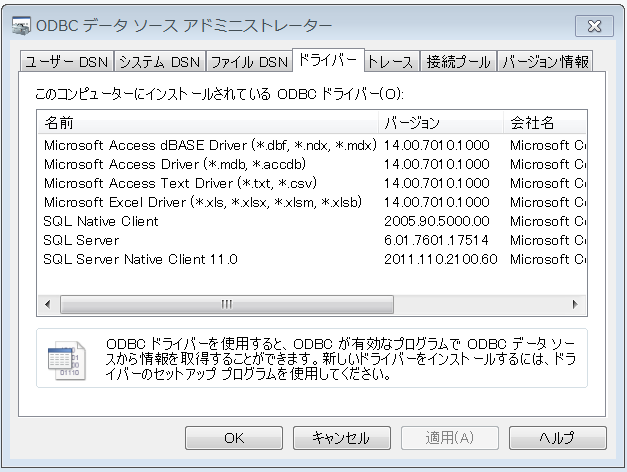Viewport: 627px width, 472px height.
Task: Click version 6.01.7601.17514 cell
Action: tap(436, 240)
